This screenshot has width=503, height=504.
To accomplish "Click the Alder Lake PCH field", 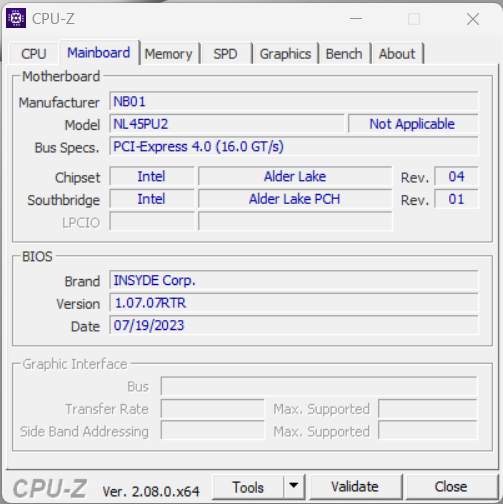I will [295, 199].
